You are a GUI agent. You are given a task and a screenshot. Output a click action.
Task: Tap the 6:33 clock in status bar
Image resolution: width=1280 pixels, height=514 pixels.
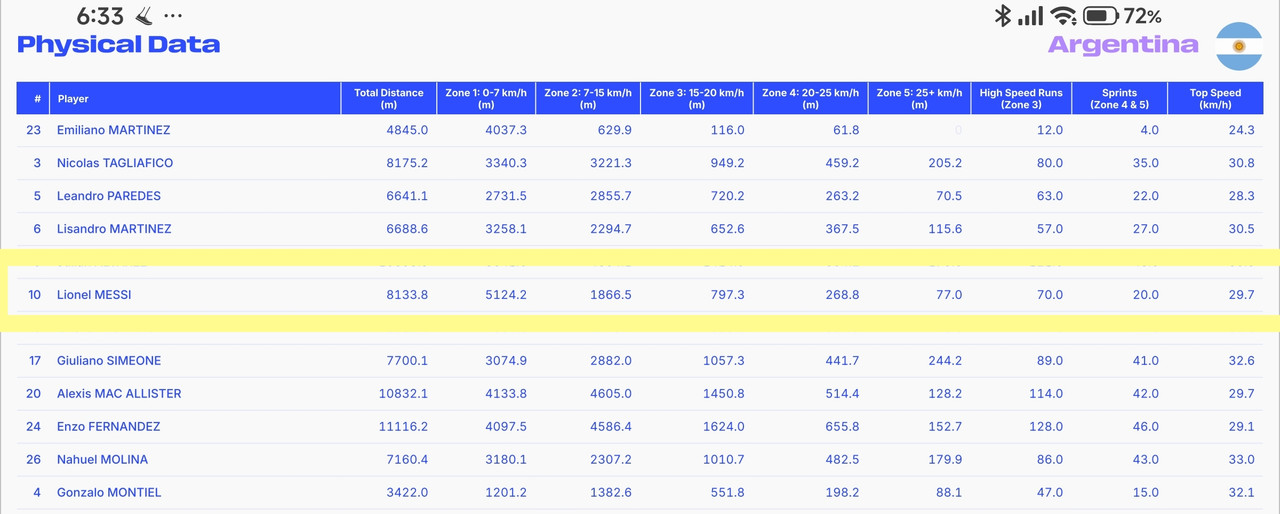(100, 17)
